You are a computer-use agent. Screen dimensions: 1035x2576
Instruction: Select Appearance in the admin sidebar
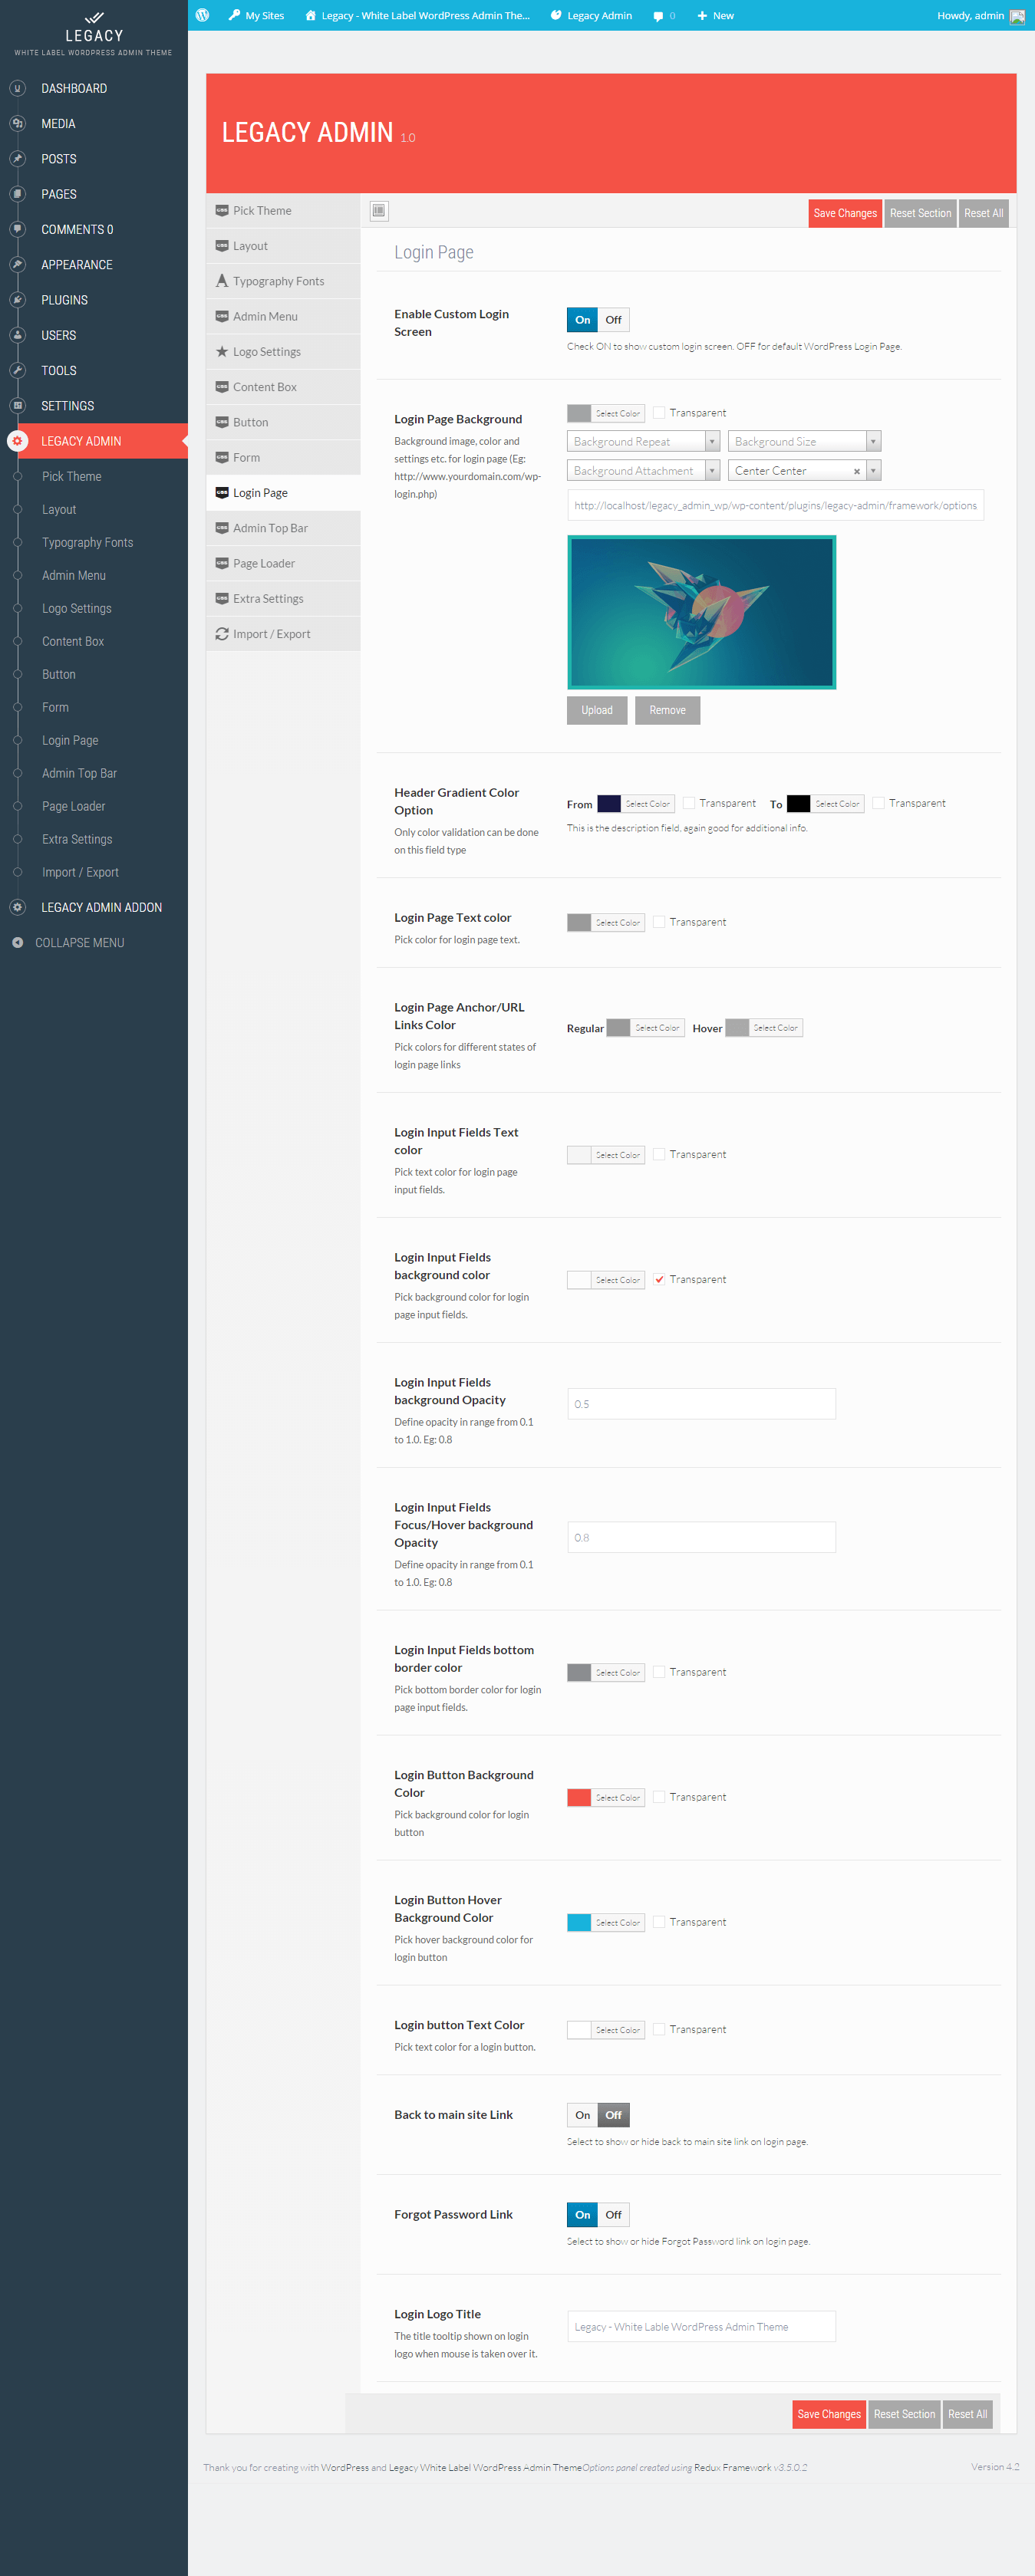(76, 265)
